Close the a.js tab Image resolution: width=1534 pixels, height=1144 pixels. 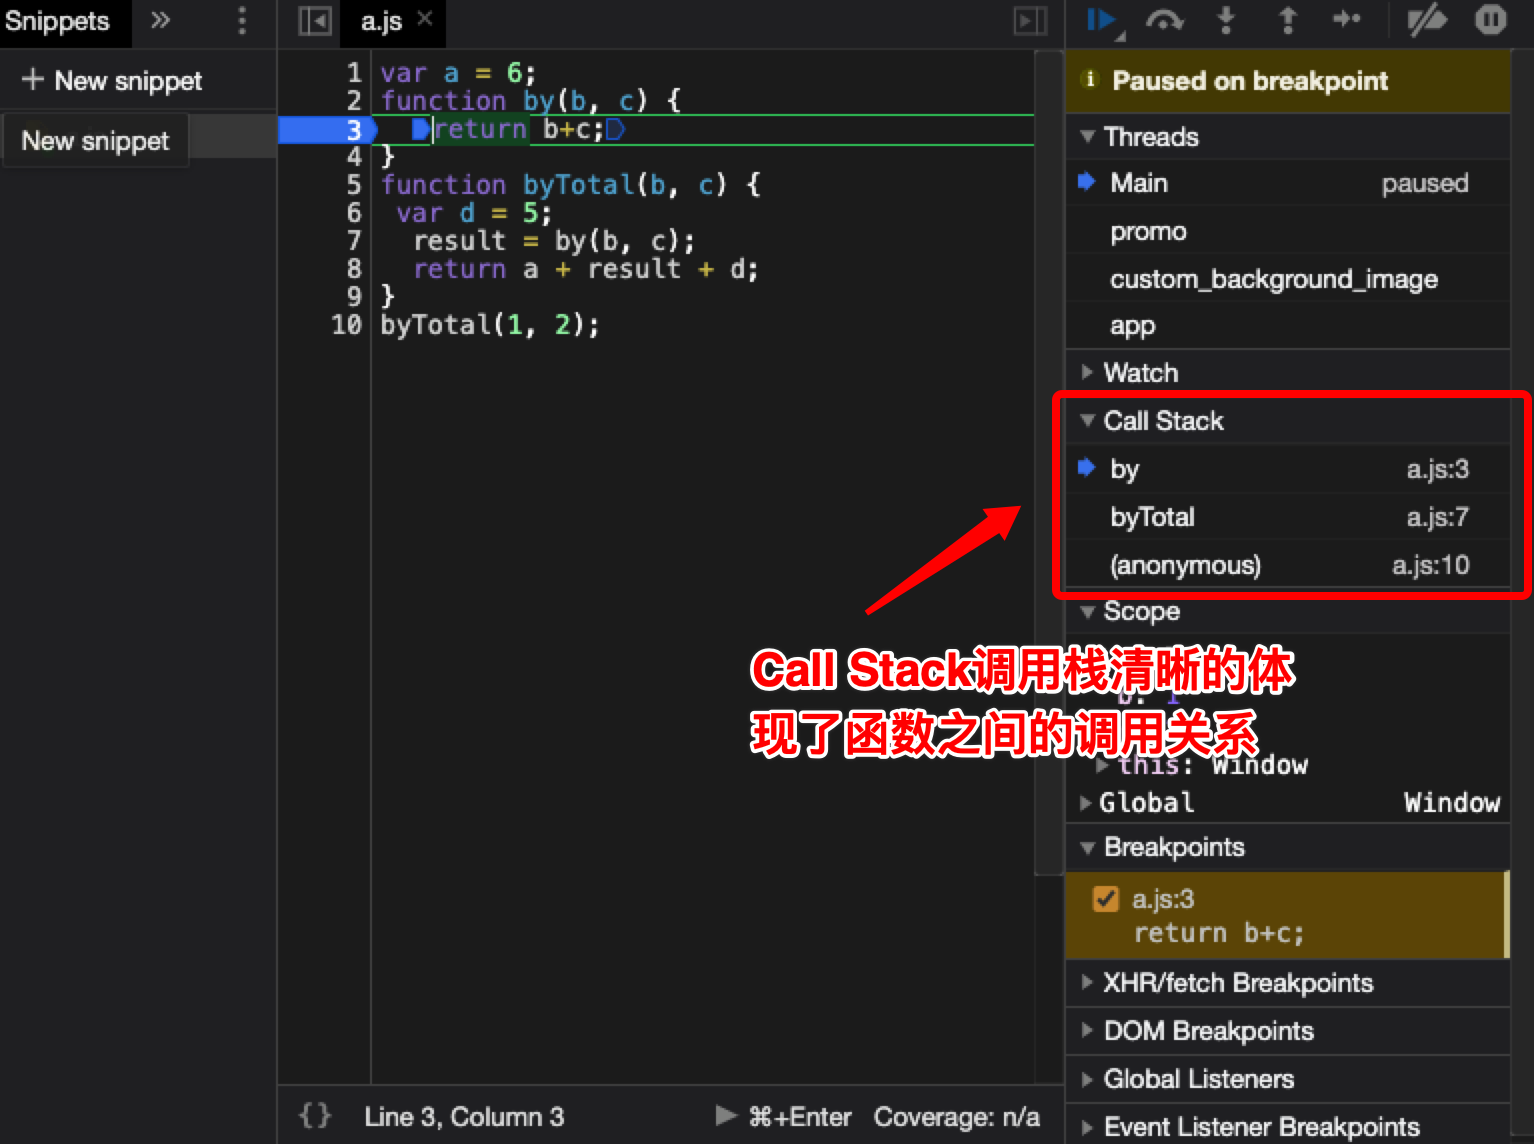click(425, 18)
